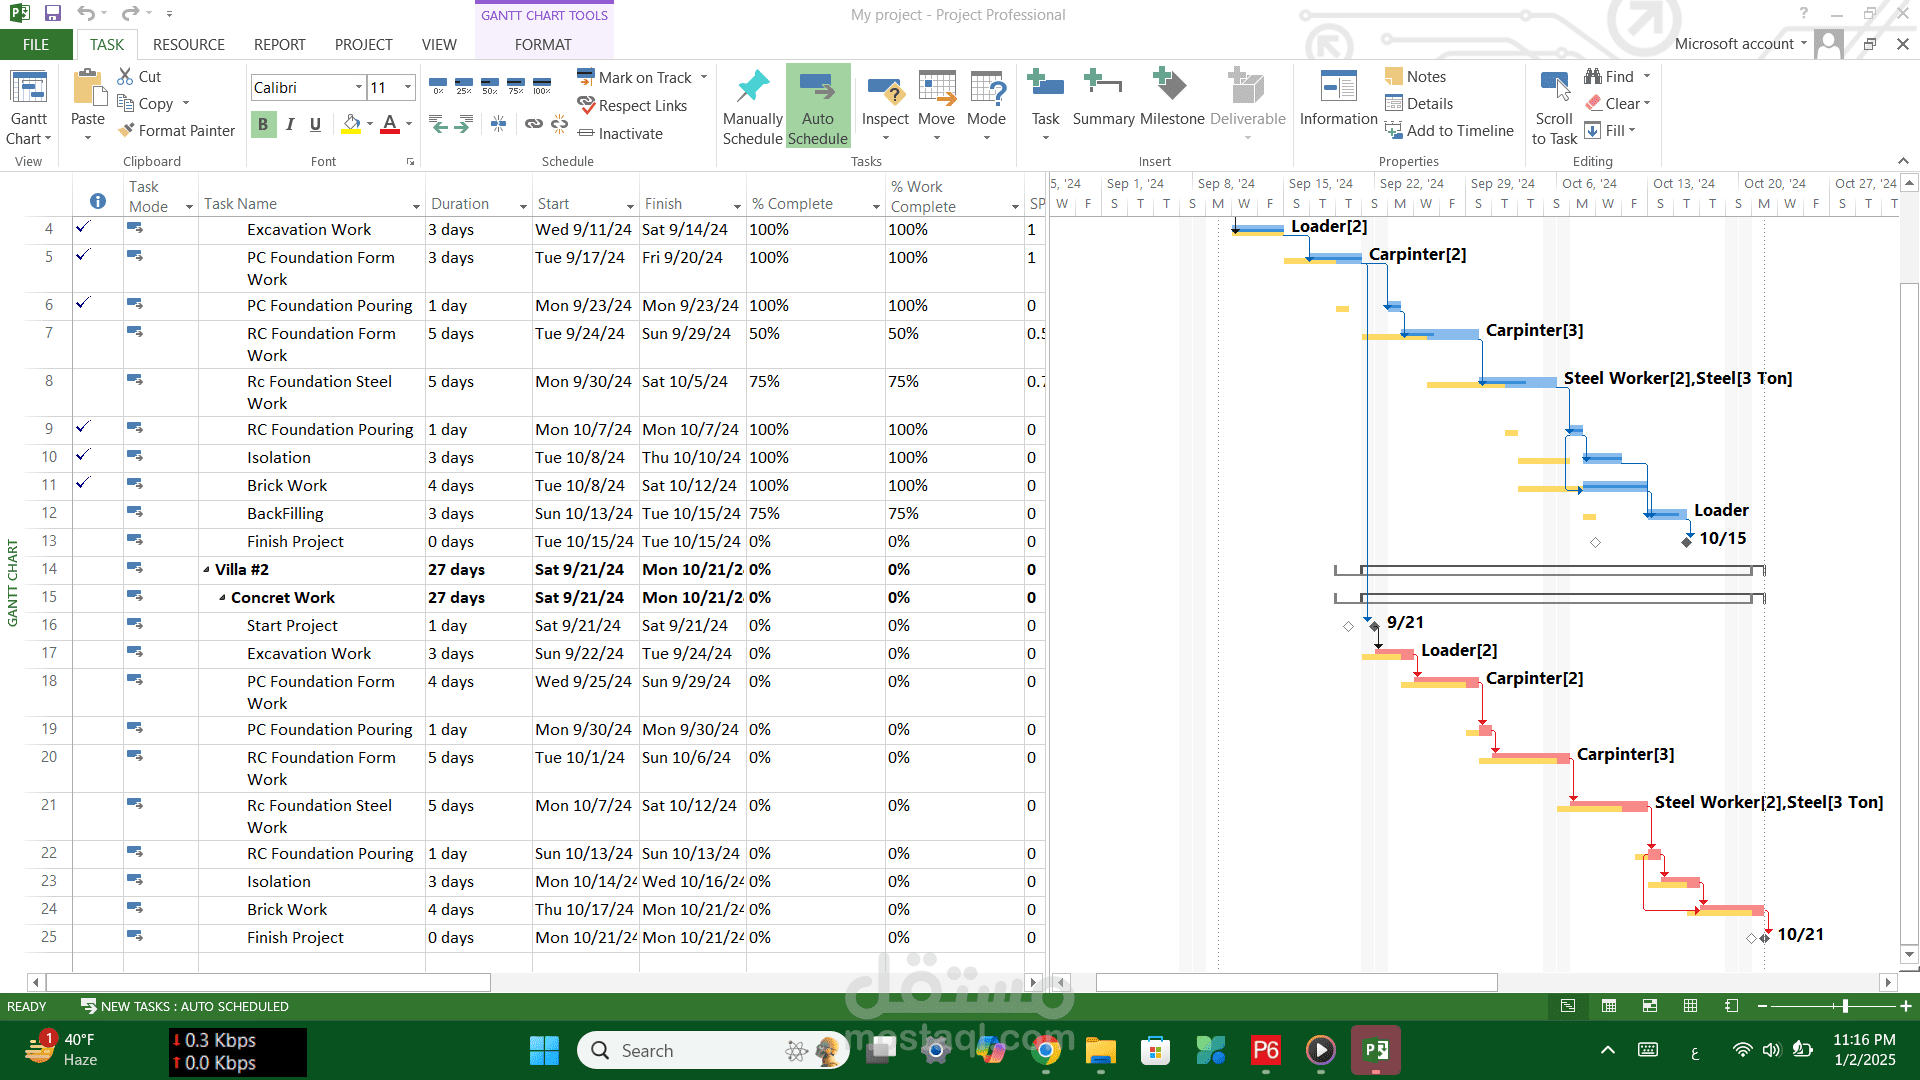The image size is (1920, 1080).
Task: Mark task 100% complete
Action: pos(541,86)
